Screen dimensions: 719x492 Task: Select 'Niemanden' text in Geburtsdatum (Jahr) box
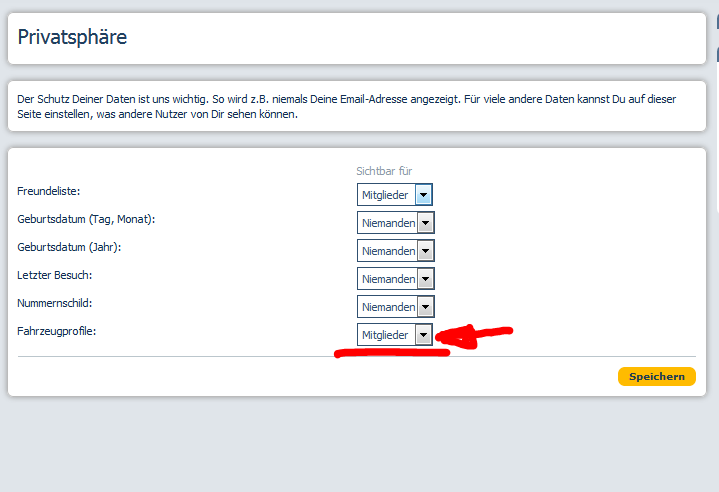click(x=387, y=251)
